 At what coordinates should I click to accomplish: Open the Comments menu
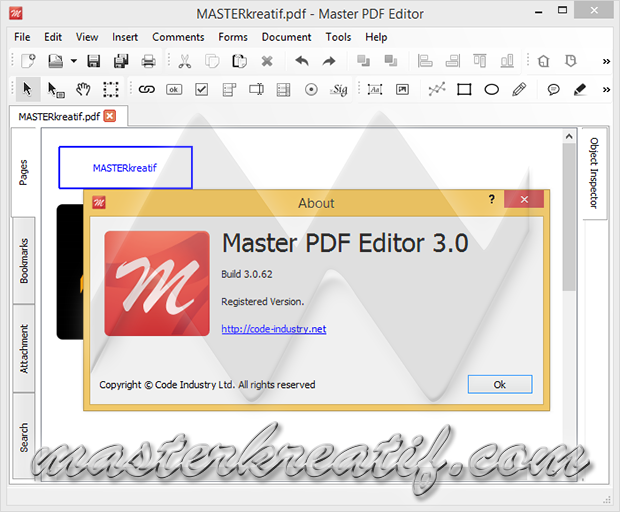coord(178,37)
